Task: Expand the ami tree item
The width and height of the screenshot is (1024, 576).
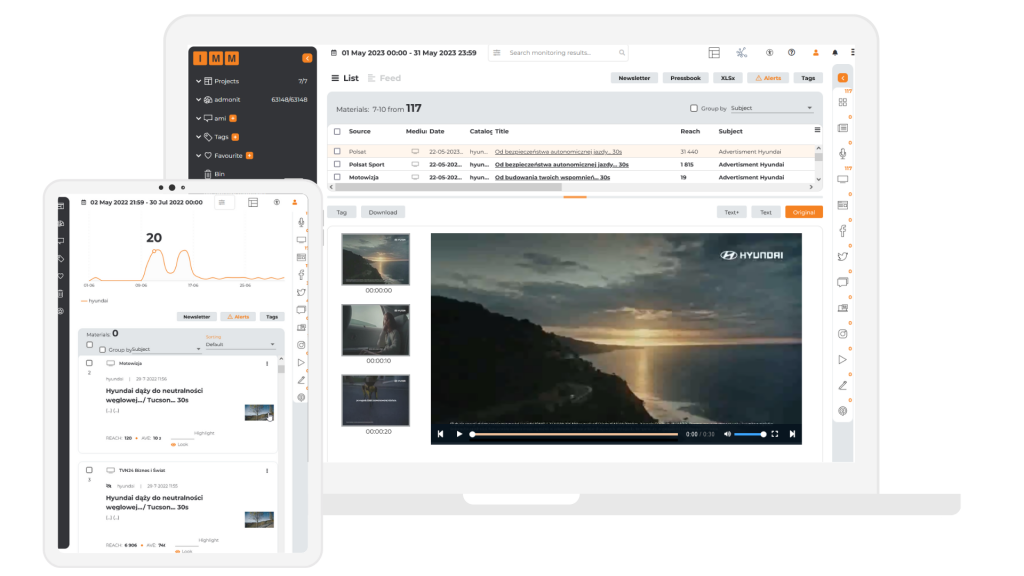Action: [199, 118]
